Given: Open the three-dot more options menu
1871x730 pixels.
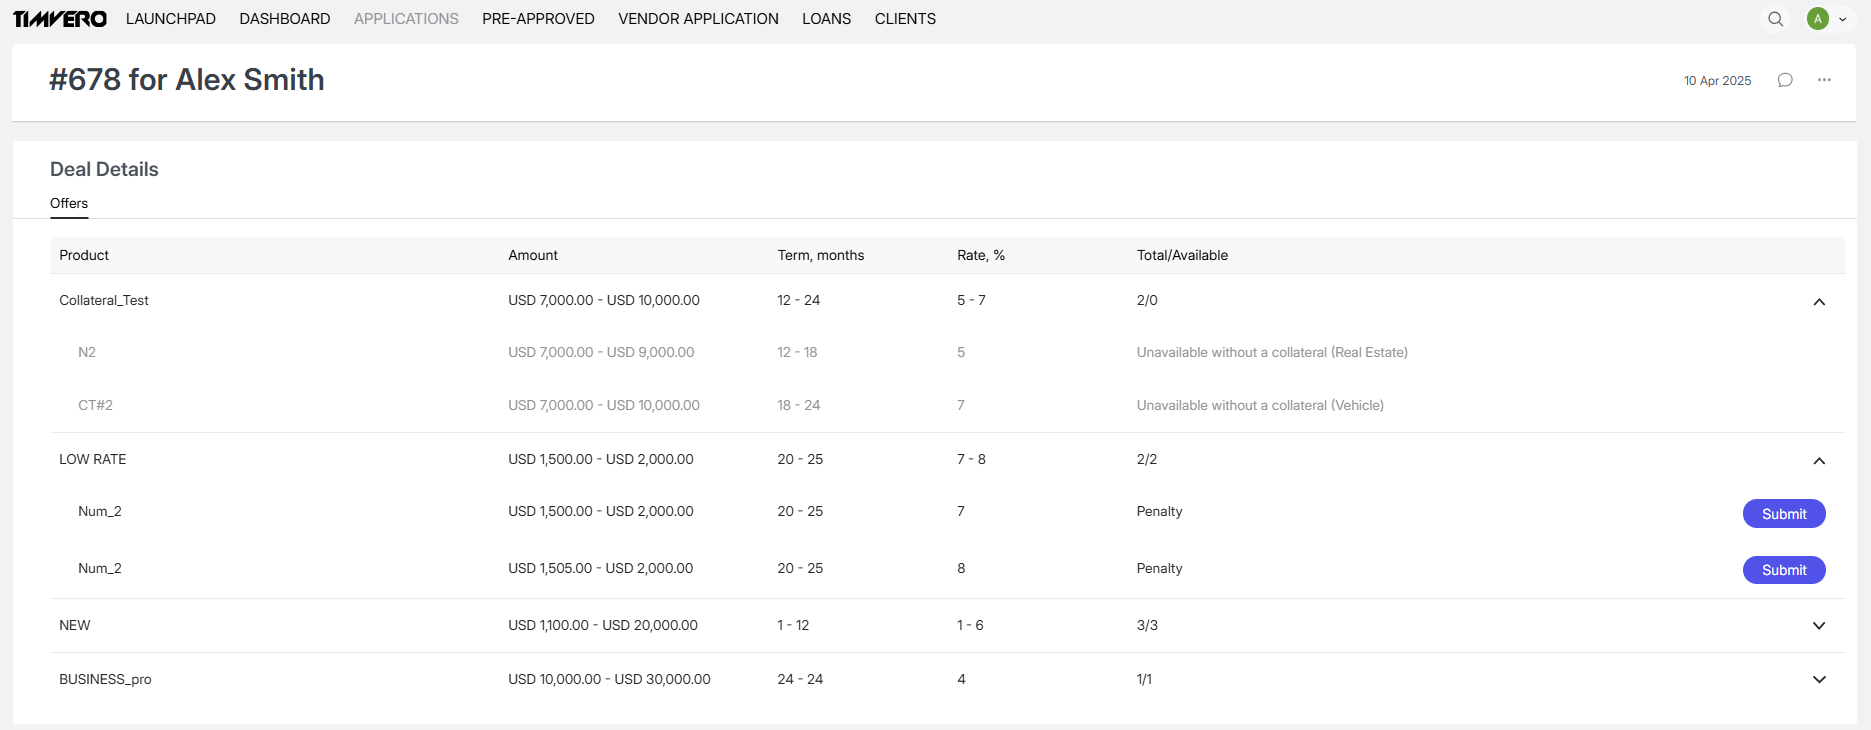Looking at the screenshot, I should click(1824, 80).
